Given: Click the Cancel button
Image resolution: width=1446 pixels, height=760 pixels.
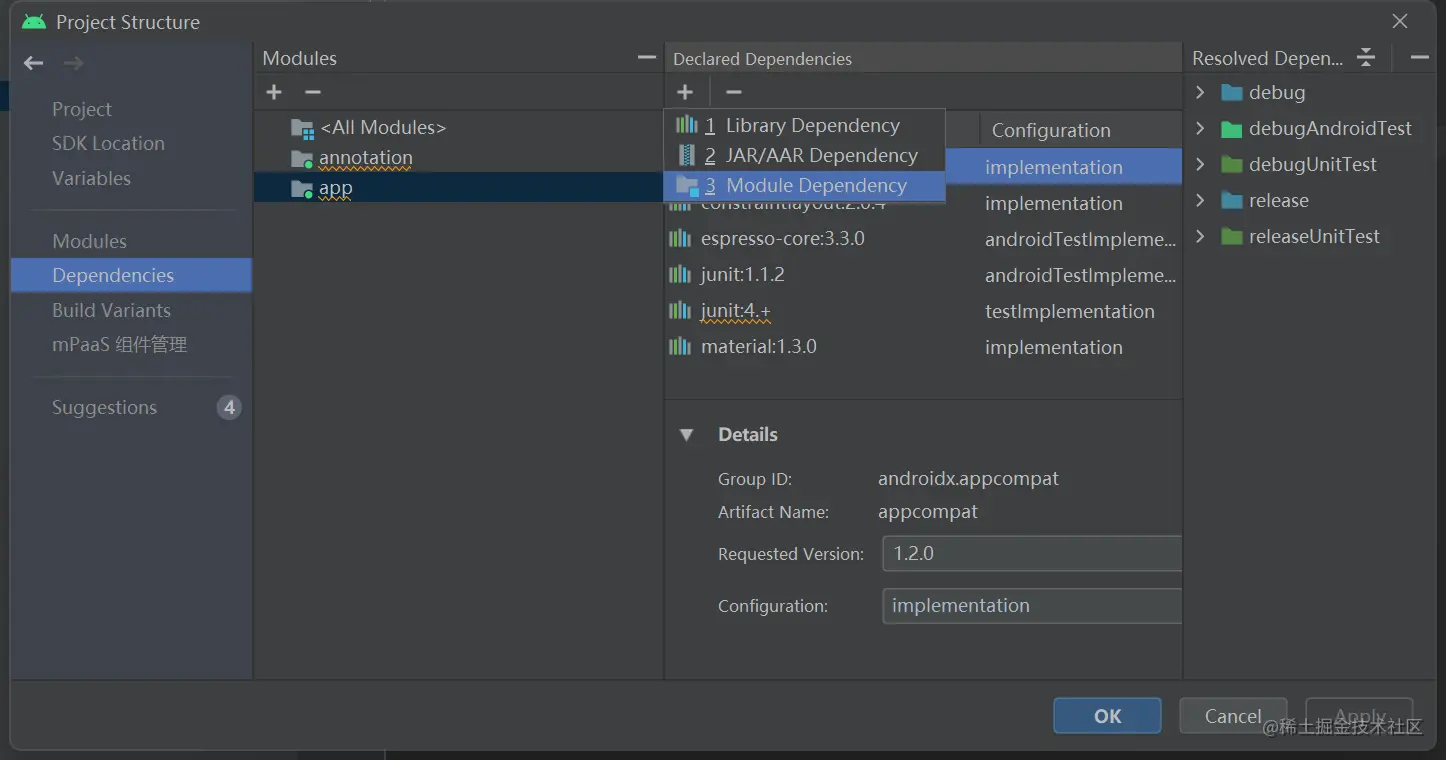Looking at the screenshot, I should click(1232, 716).
